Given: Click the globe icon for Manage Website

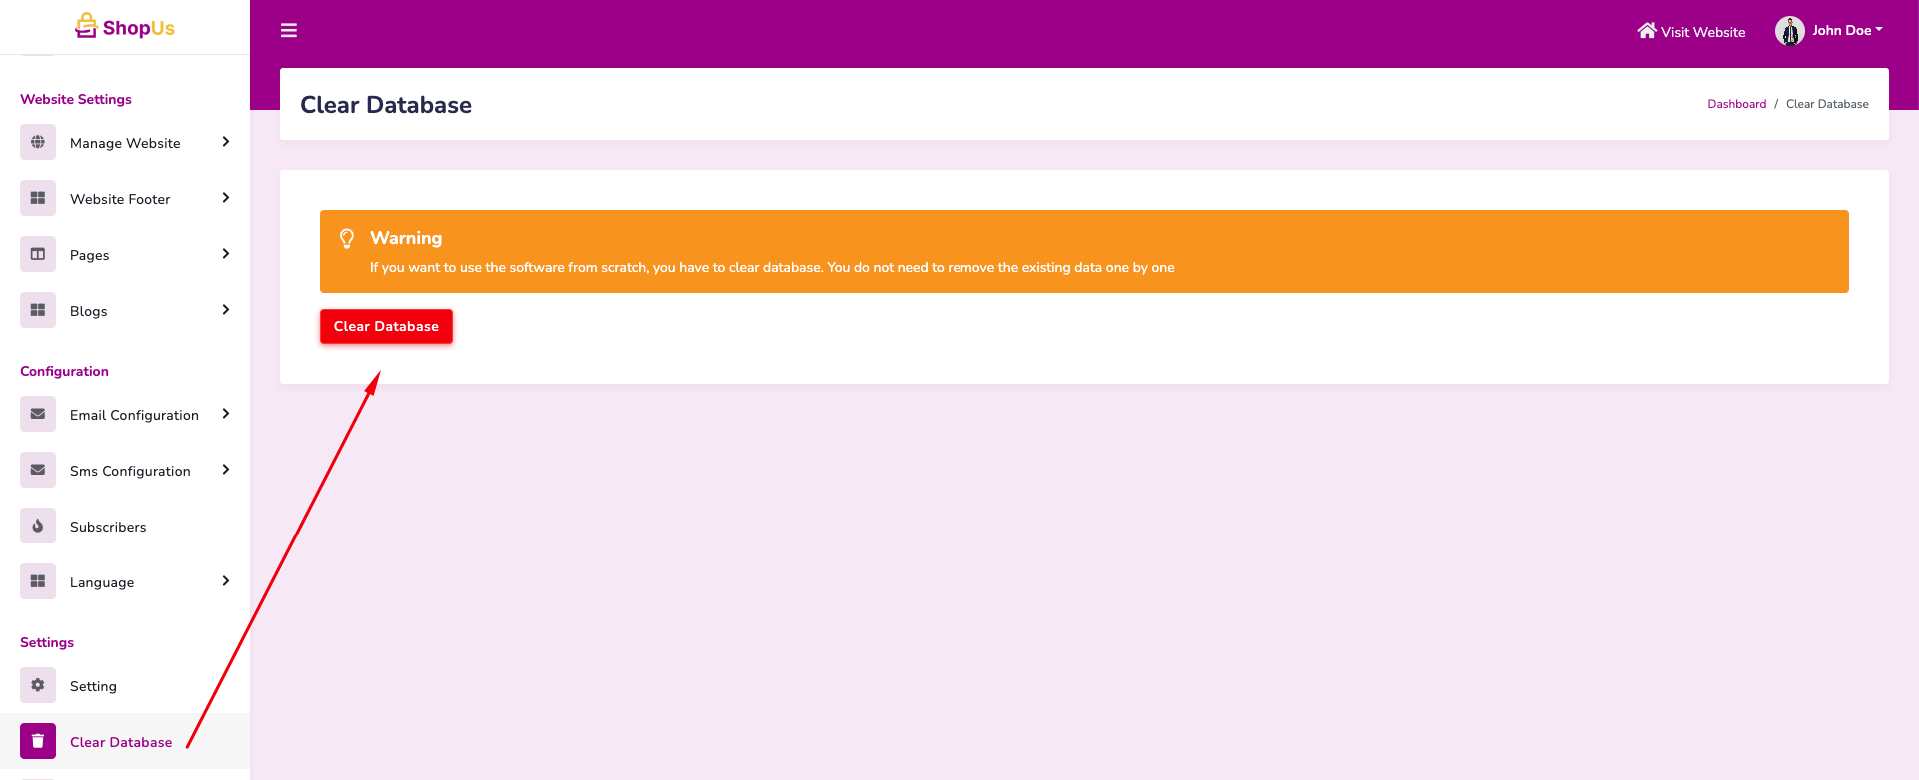Looking at the screenshot, I should [x=38, y=143].
